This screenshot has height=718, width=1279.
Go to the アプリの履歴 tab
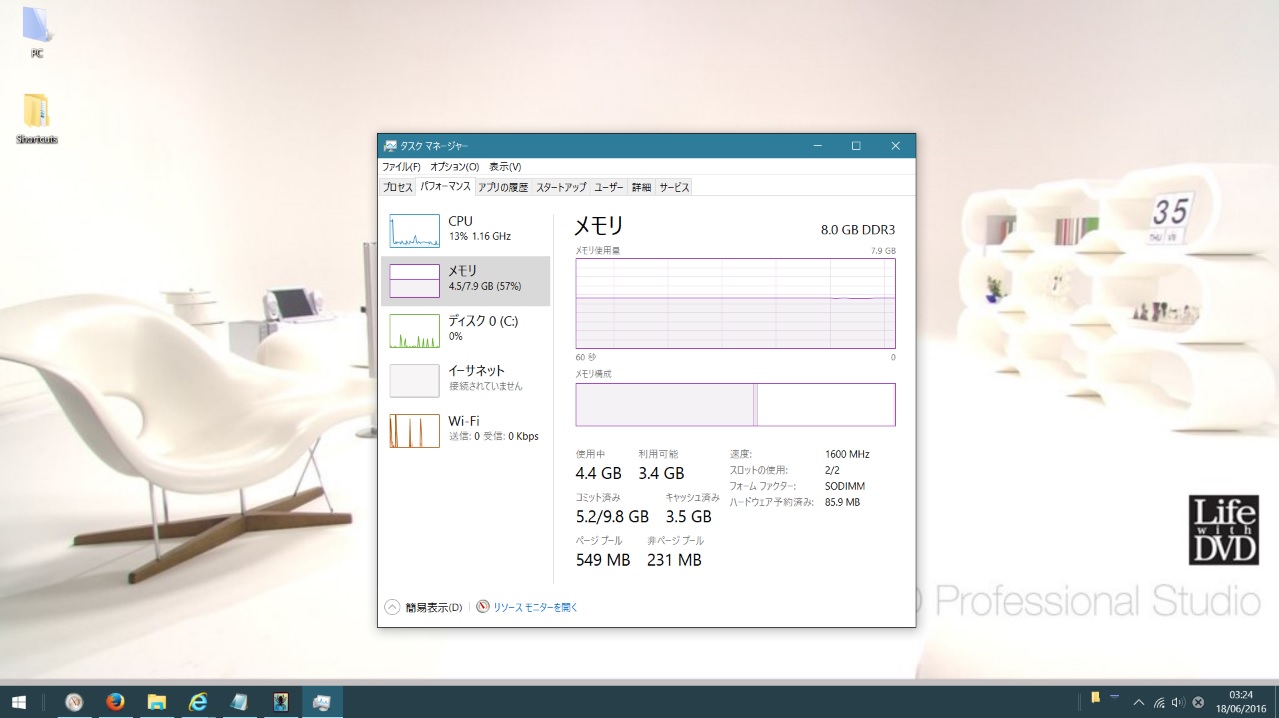(x=503, y=187)
